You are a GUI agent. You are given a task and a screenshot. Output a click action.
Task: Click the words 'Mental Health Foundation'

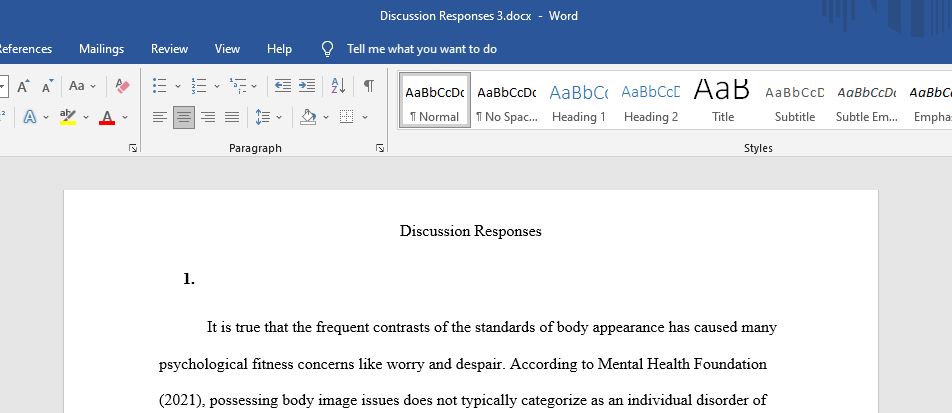[682, 364]
